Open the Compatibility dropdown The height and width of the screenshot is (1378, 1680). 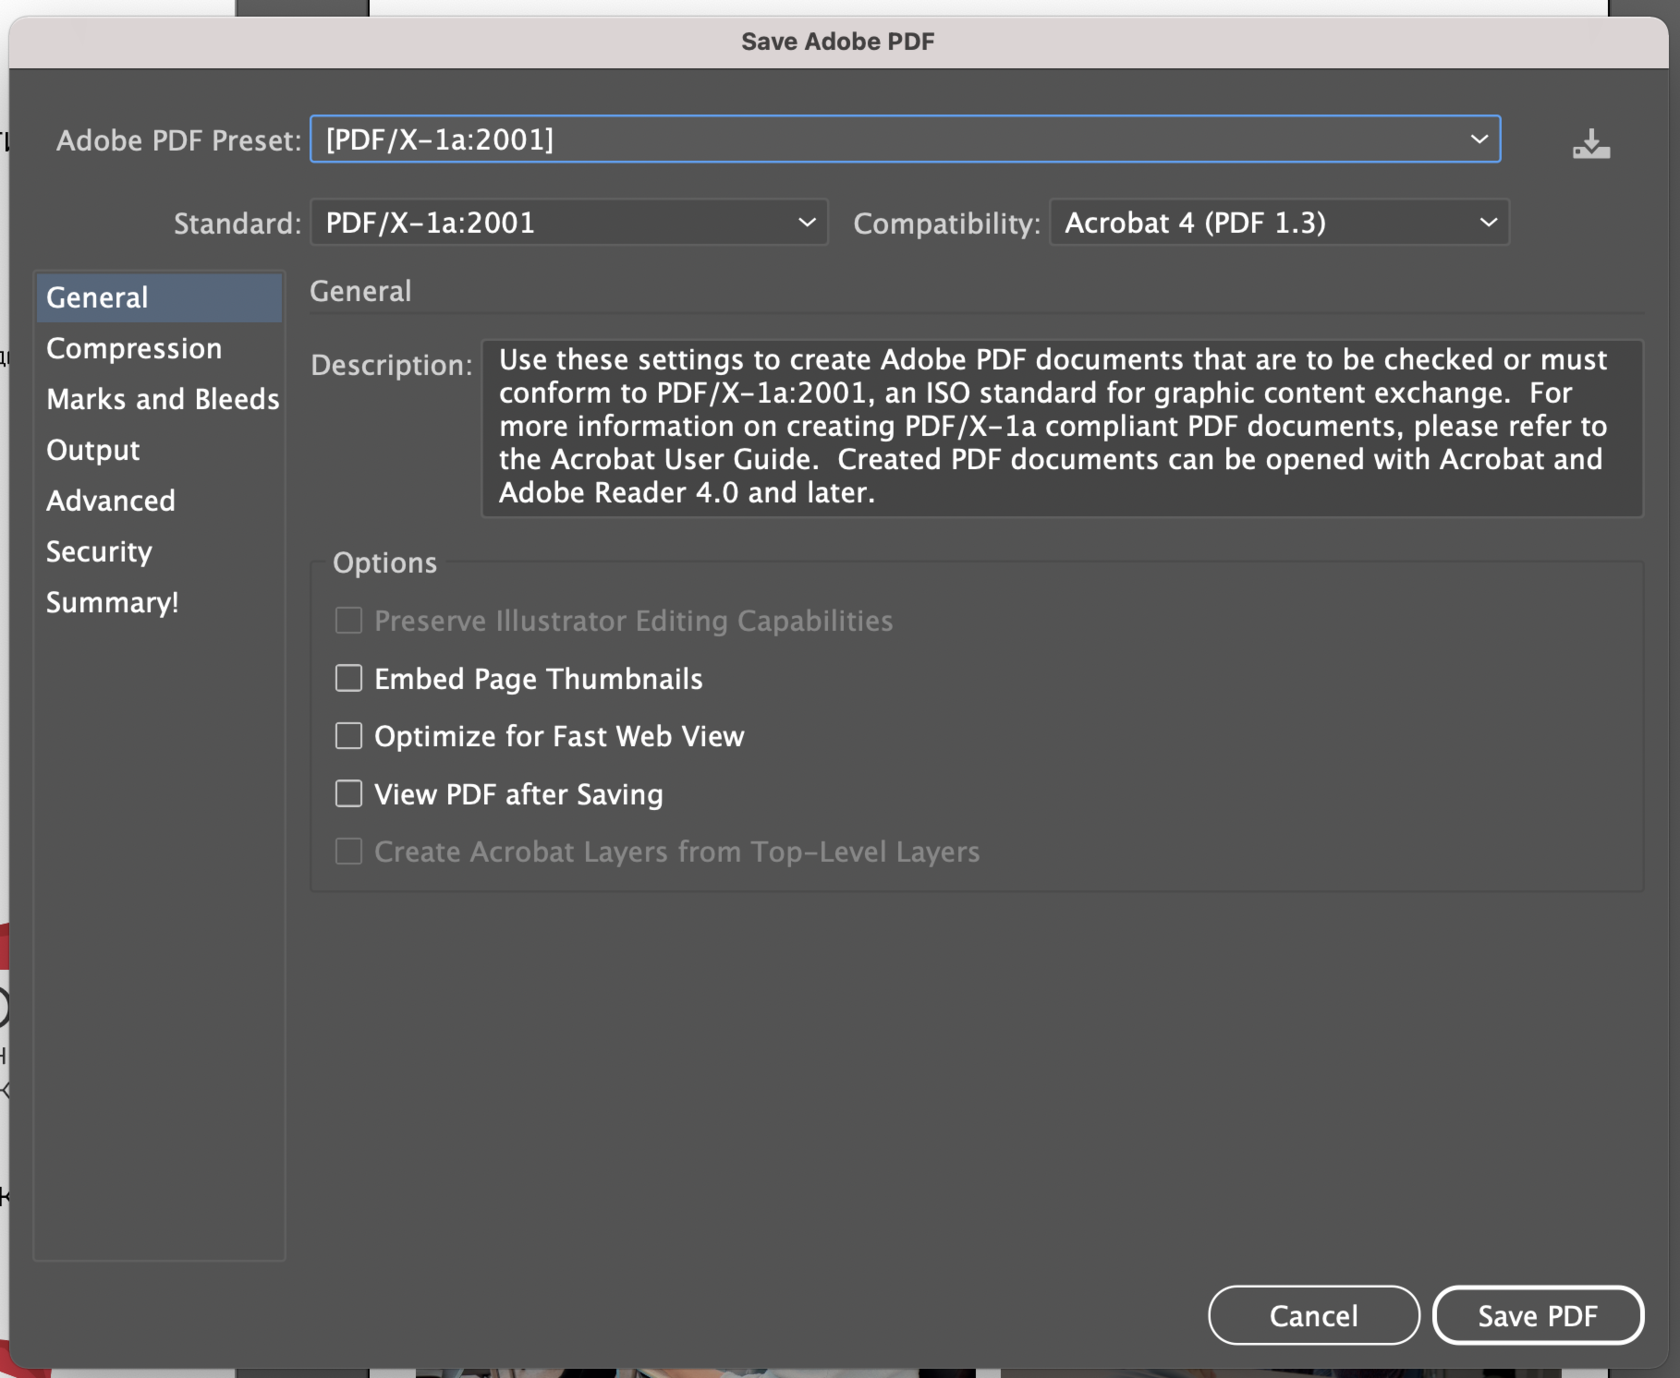pyautogui.click(x=1278, y=223)
